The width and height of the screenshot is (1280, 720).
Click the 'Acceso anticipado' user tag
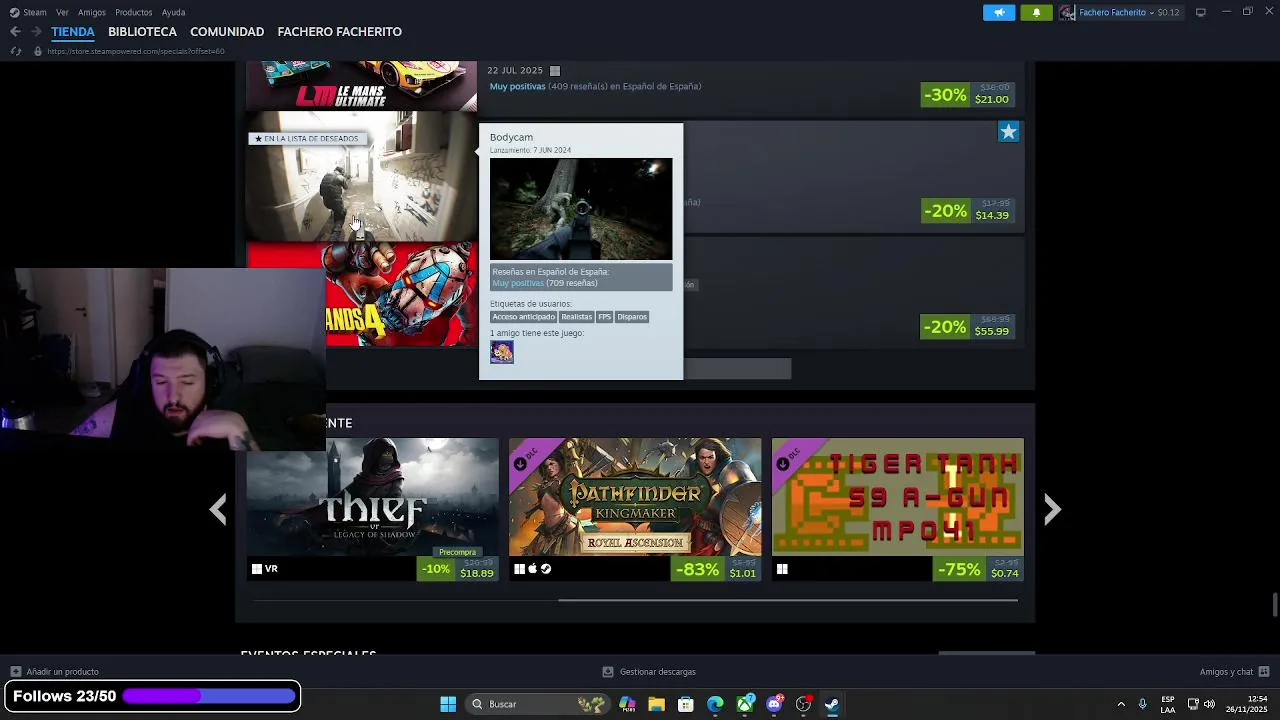(523, 317)
